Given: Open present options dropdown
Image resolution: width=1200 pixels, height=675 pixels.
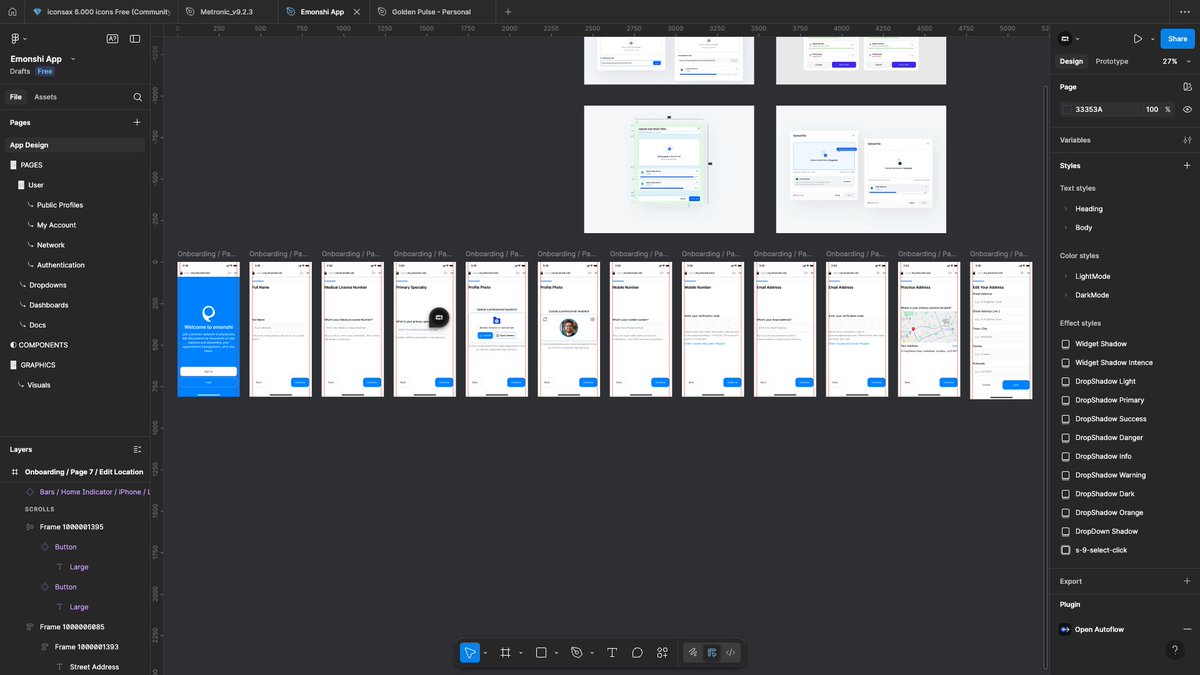Looking at the screenshot, I should click(1153, 39).
